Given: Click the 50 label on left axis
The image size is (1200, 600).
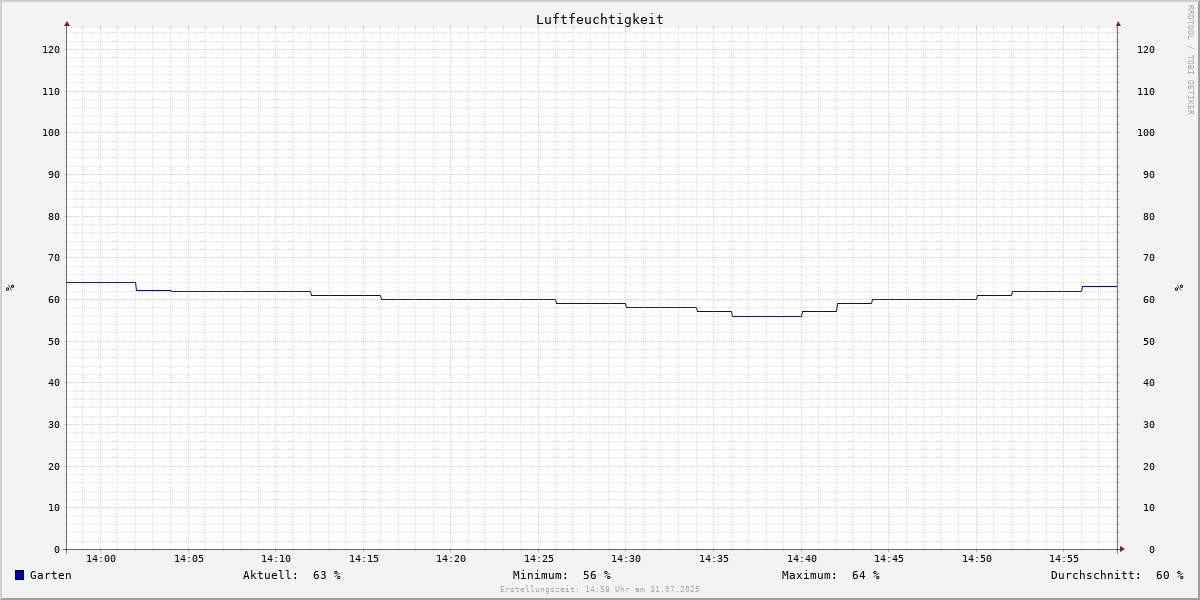Looking at the screenshot, I should coord(54,342).
